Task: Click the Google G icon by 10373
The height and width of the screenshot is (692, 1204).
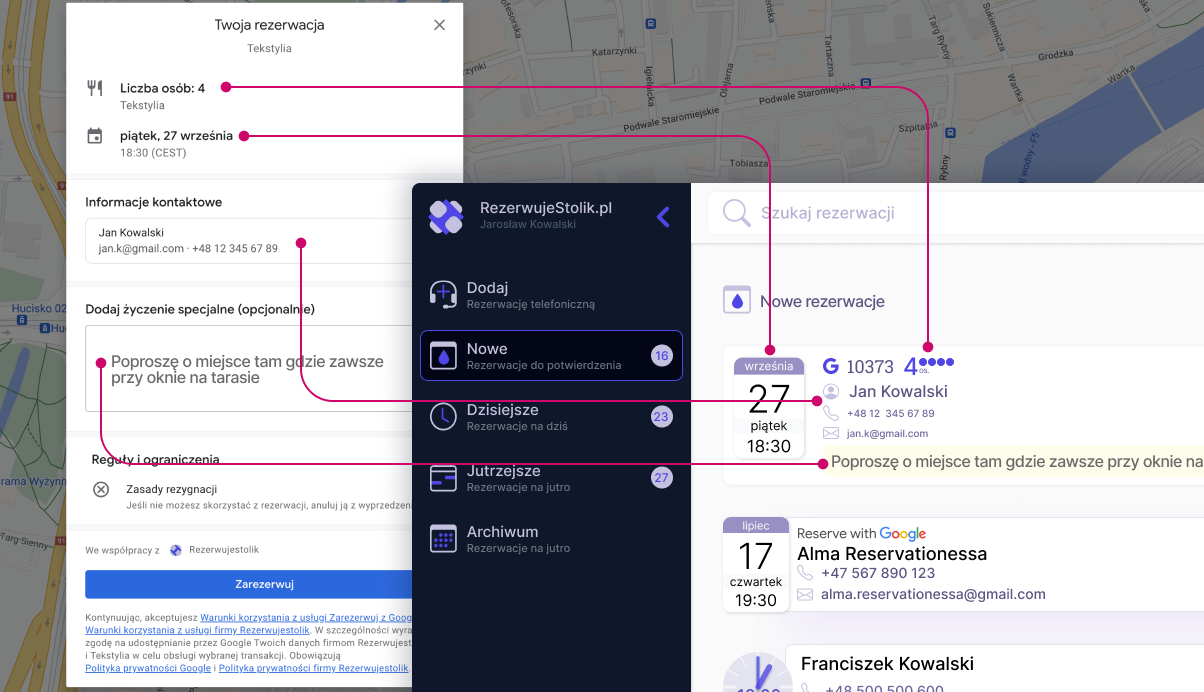Action: pos(830,367)
